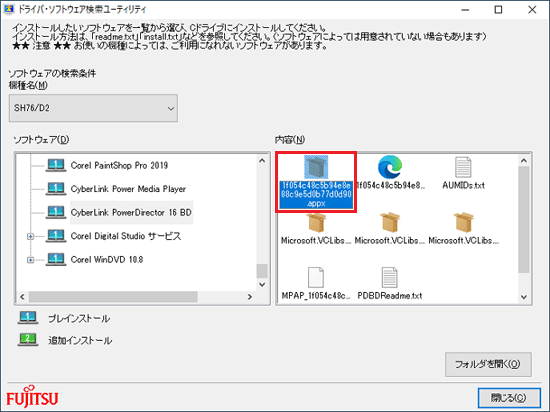This screenshot has height=412, width=550.
Task: Select Corel PaintShop Pro 2019 in software tree
Action: (x=119, y=165)
